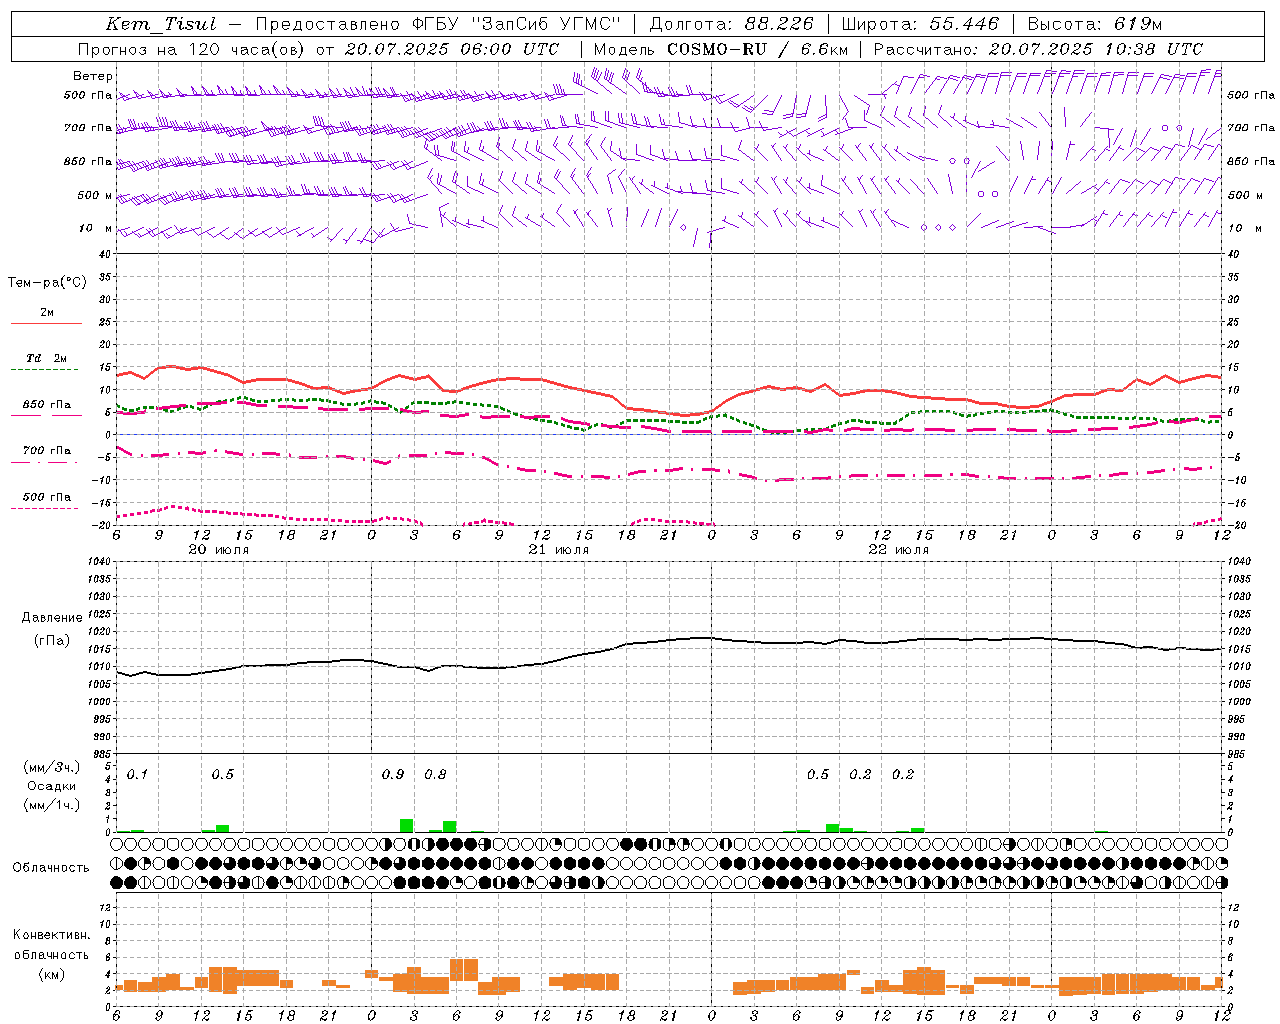1280x1024 pixels.
Task: Click the 20 июля date label
Action: click(219, 550)
